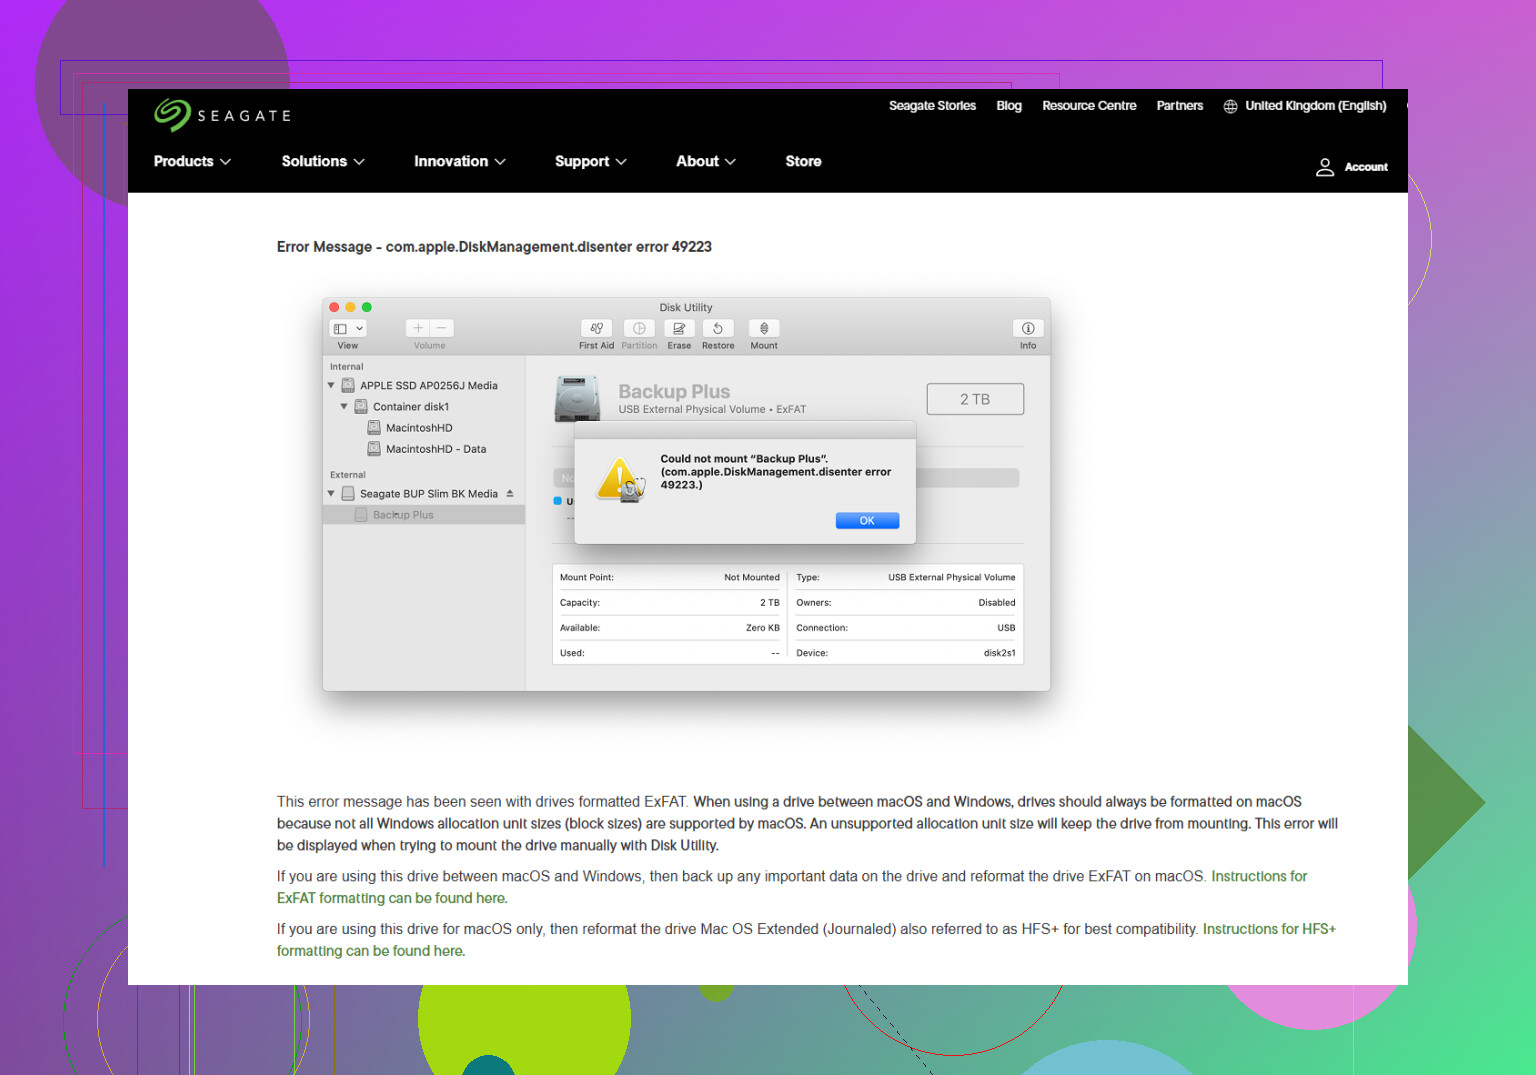
Task: Maximize the Disk Utility window
Action: point(367,307)
